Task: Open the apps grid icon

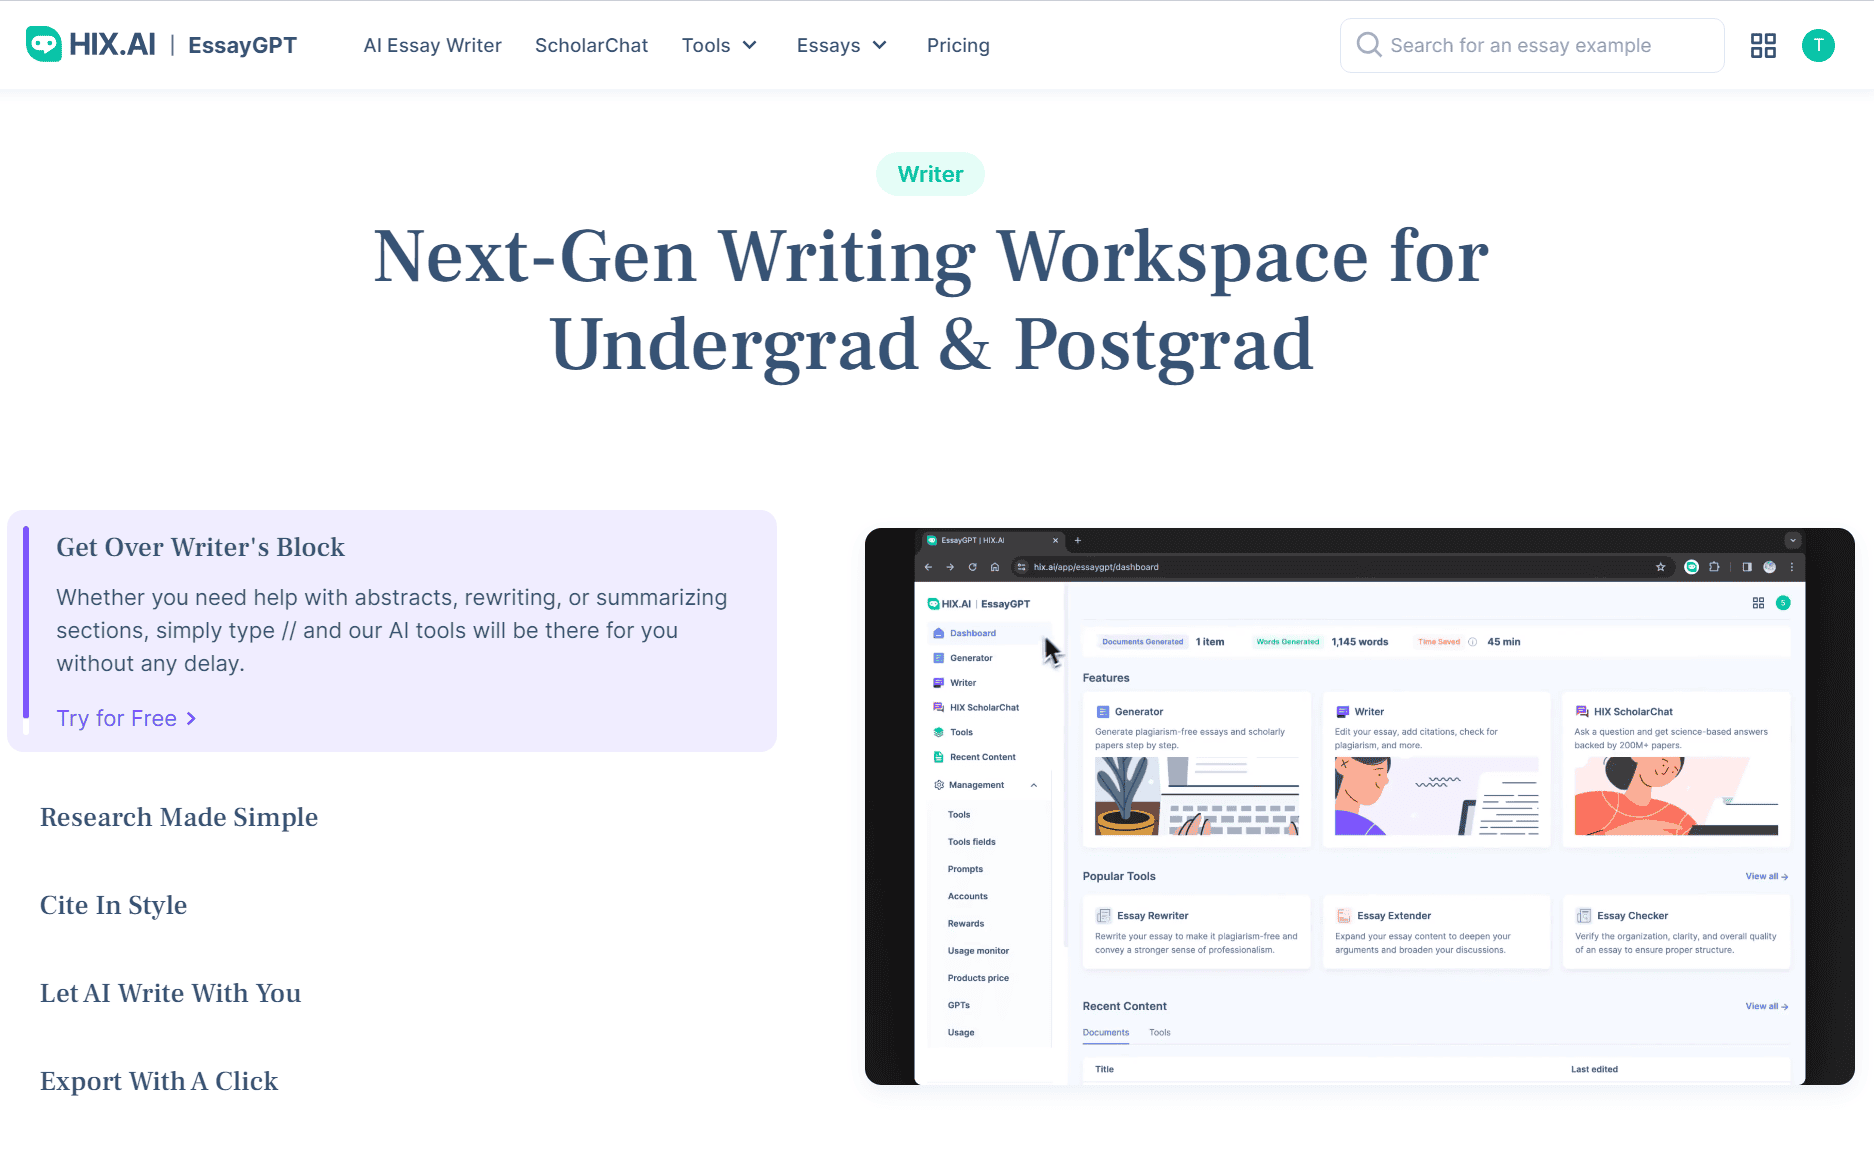Action: (x=1763, y=45)
